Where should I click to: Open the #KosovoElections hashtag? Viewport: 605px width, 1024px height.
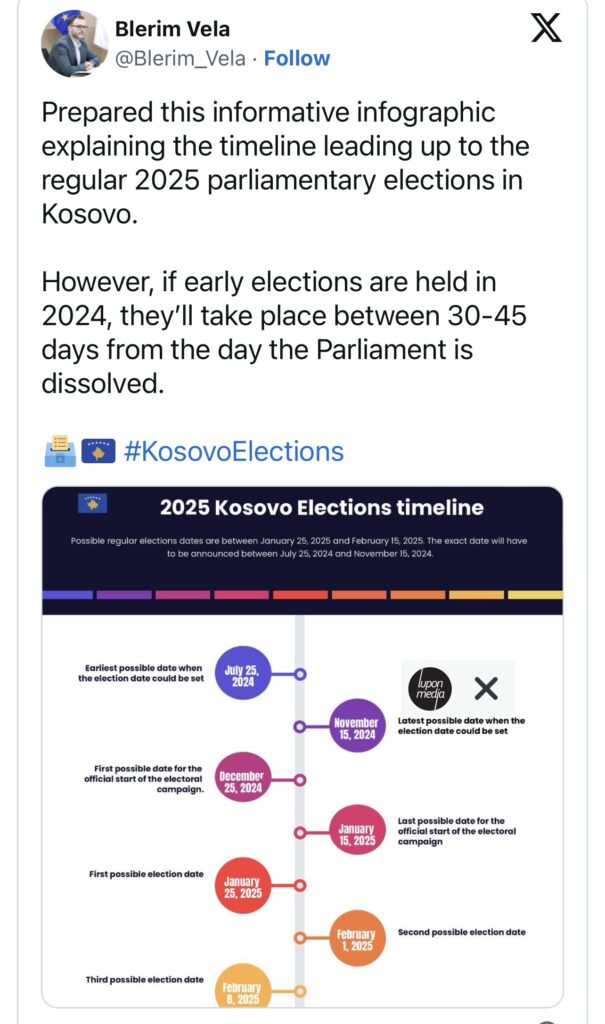pos(233,451)
